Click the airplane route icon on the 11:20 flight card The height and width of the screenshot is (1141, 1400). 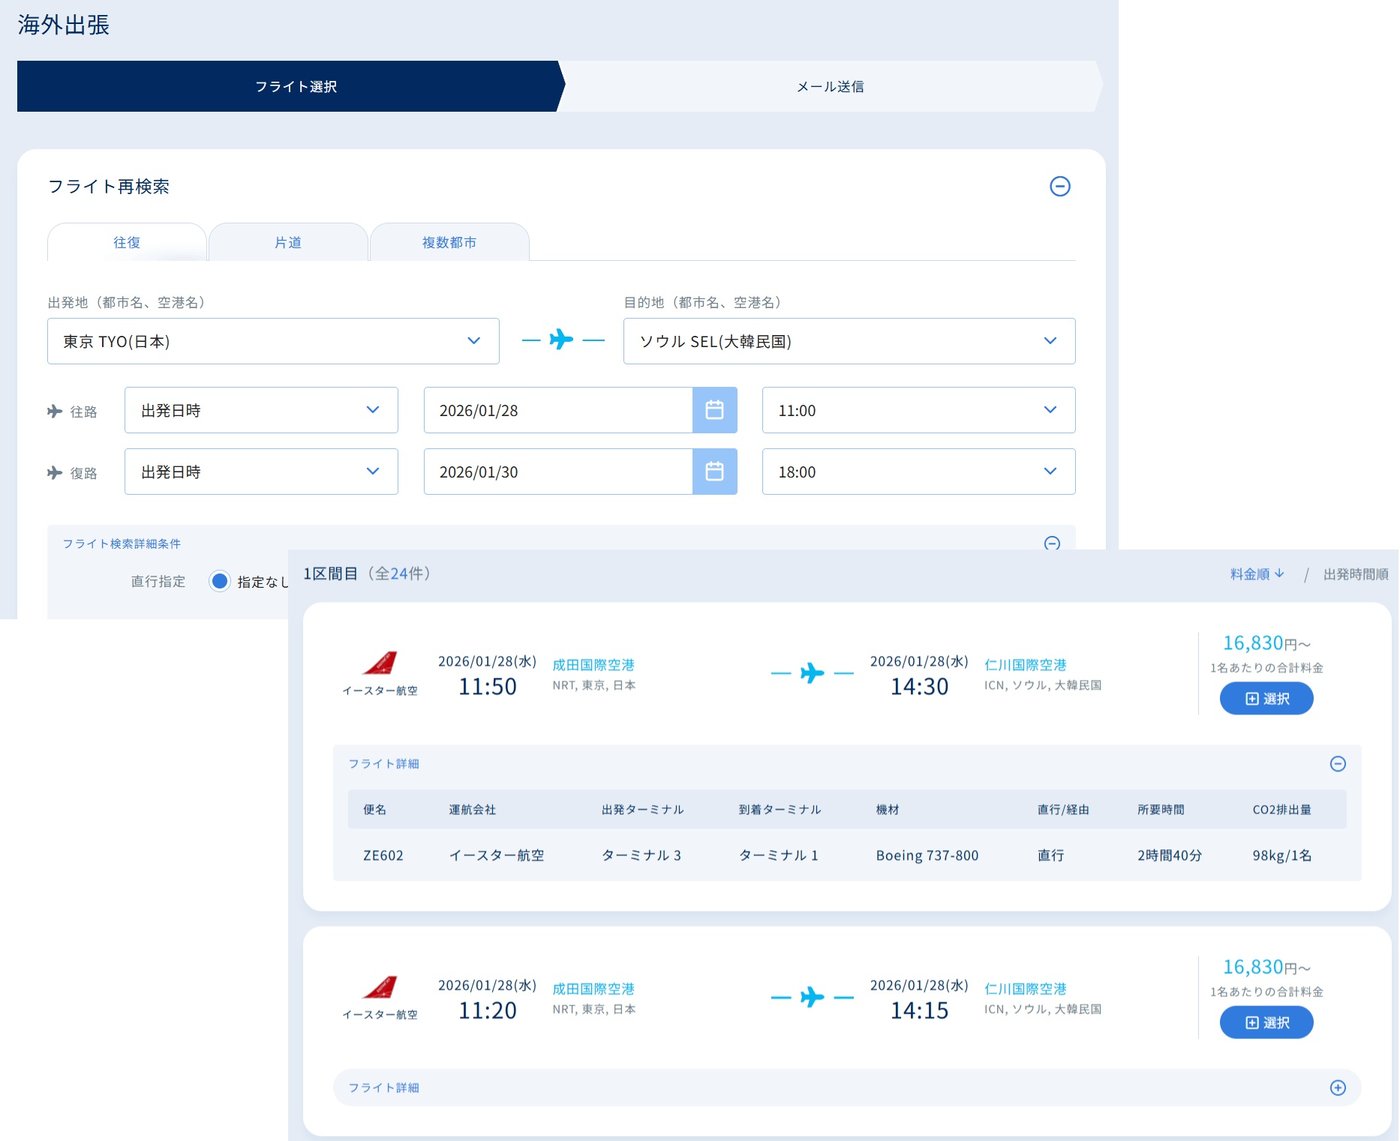click(812, 997)
